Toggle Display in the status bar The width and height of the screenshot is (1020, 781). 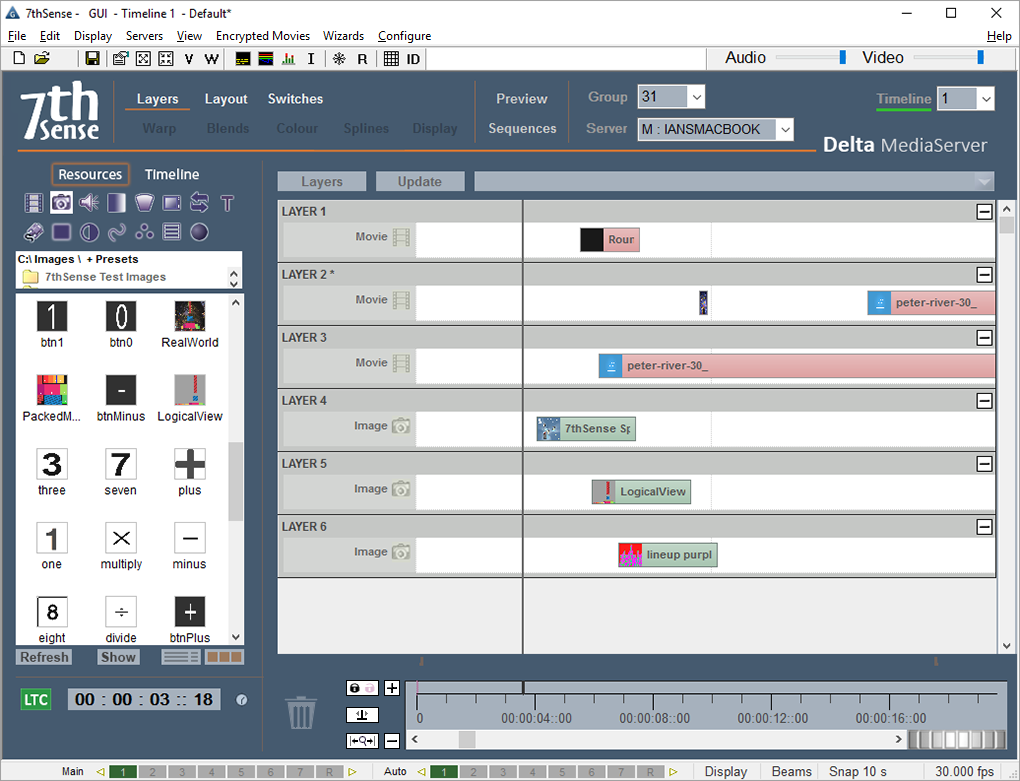tap(726, 771)
